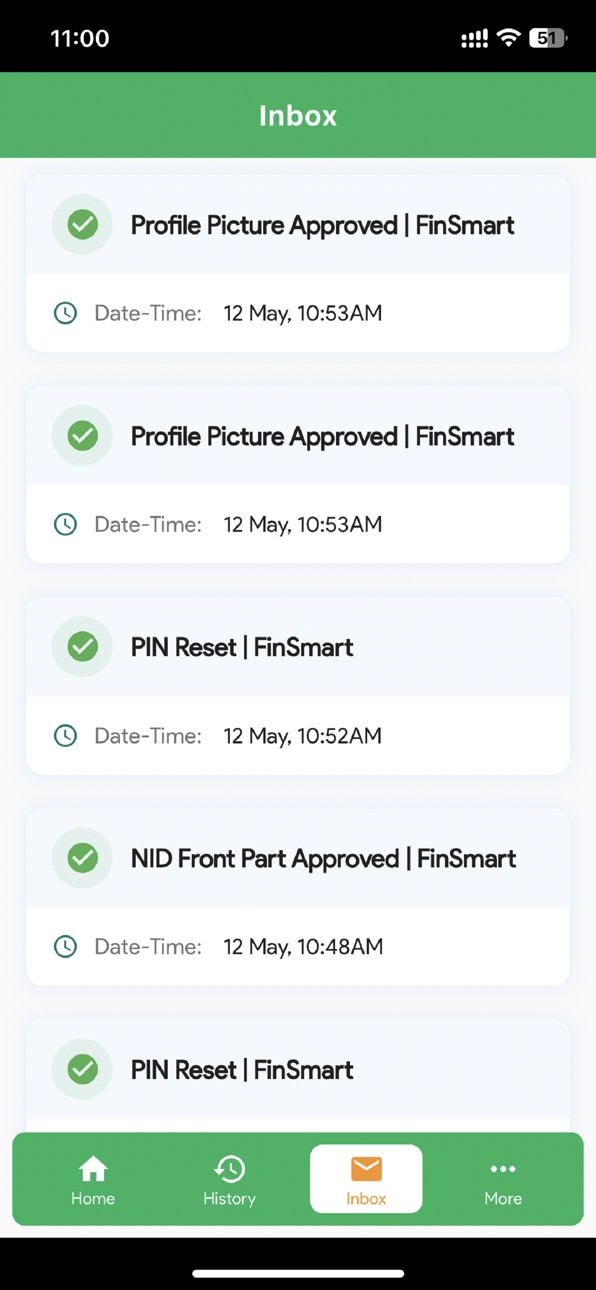Open the Home tab

pos(93,1180)
